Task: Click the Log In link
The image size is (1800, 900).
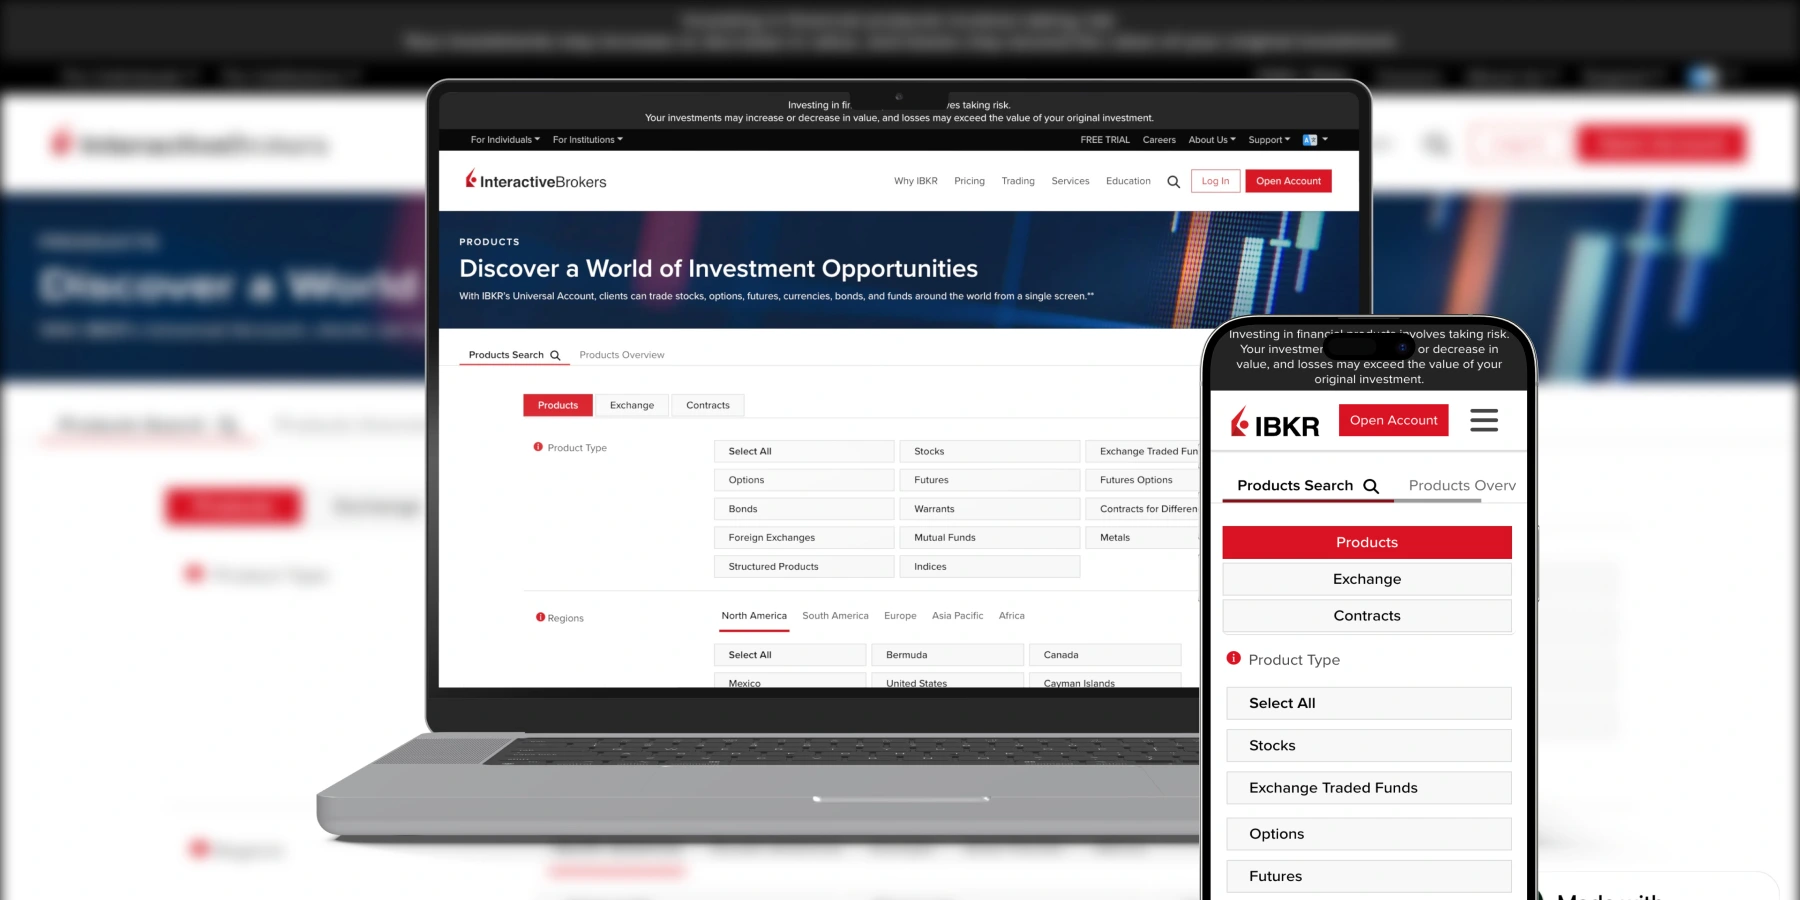Action: point(1215,181)
